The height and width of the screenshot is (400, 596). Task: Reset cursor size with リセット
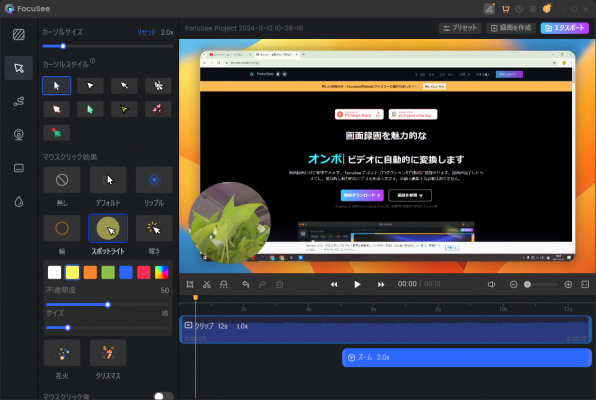146,32
